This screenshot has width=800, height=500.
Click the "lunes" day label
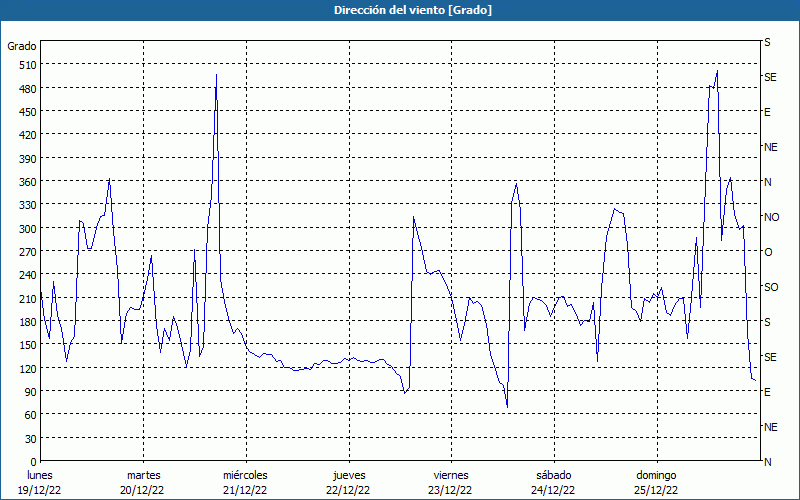pyautogui.click(x=40, y=476)
